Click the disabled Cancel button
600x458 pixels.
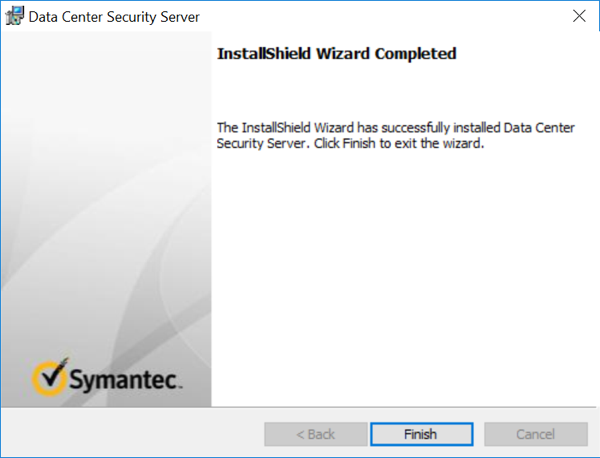tap(535, 434)
